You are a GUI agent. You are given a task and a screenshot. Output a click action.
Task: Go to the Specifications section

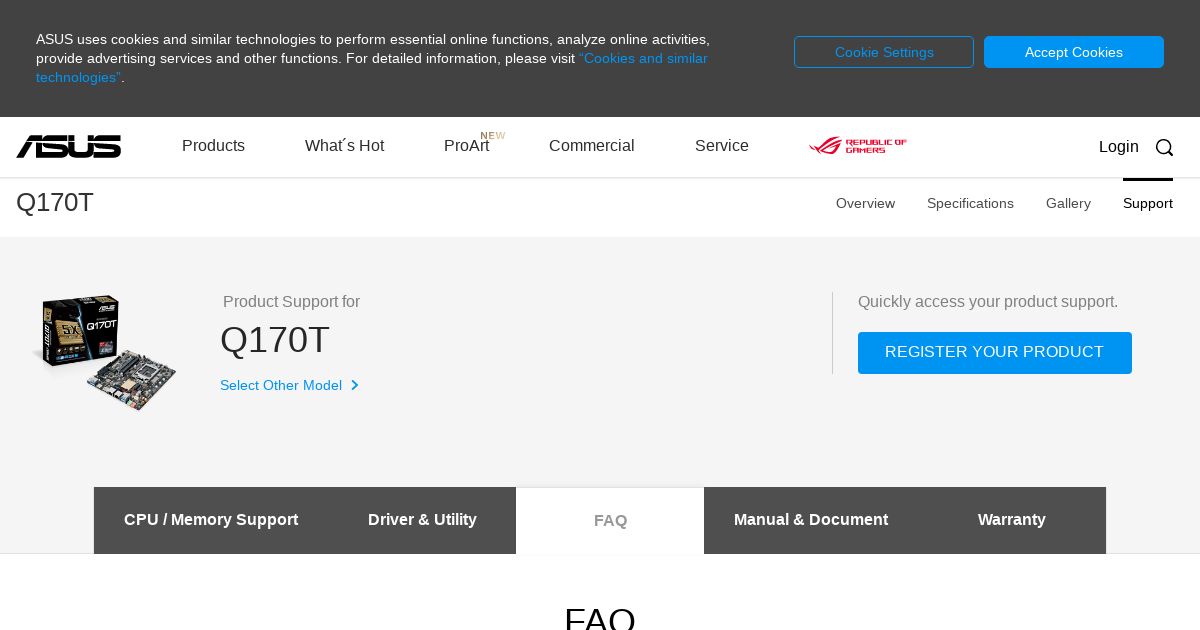(x=970, y=203)
